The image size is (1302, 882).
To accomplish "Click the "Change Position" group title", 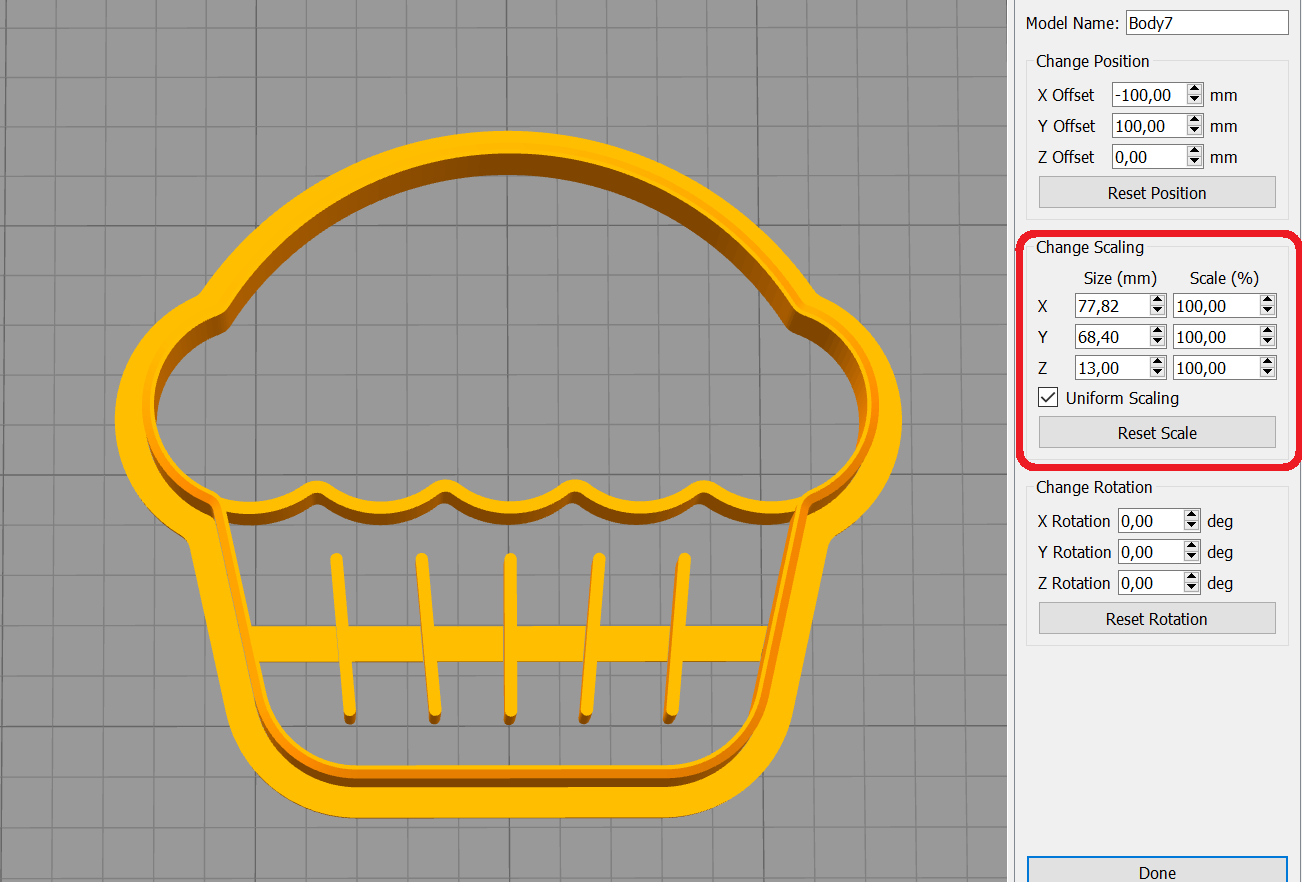I will (1093, 61).
